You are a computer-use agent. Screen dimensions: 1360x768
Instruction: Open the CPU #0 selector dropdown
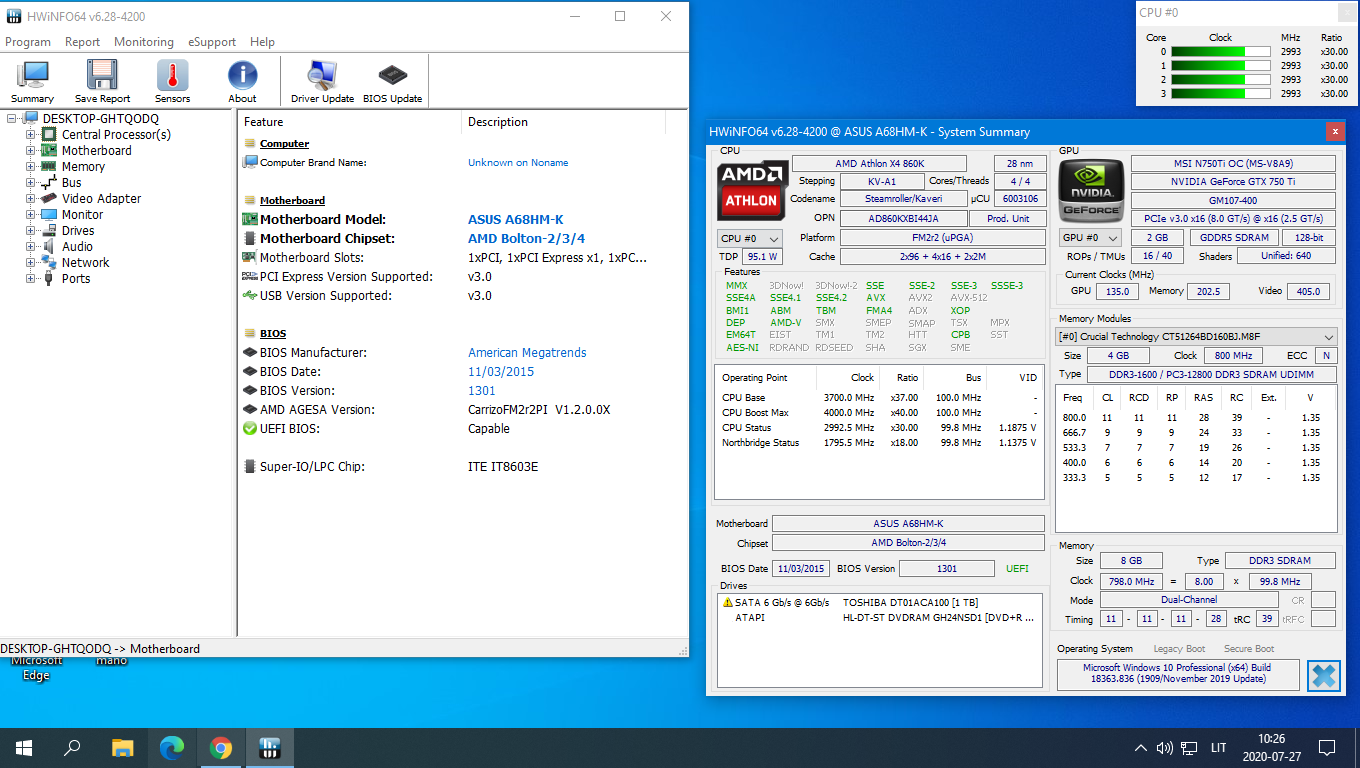750,238
